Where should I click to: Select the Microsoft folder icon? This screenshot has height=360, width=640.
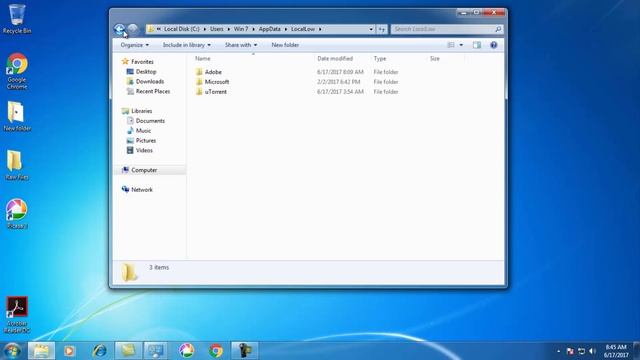[199, 82]
